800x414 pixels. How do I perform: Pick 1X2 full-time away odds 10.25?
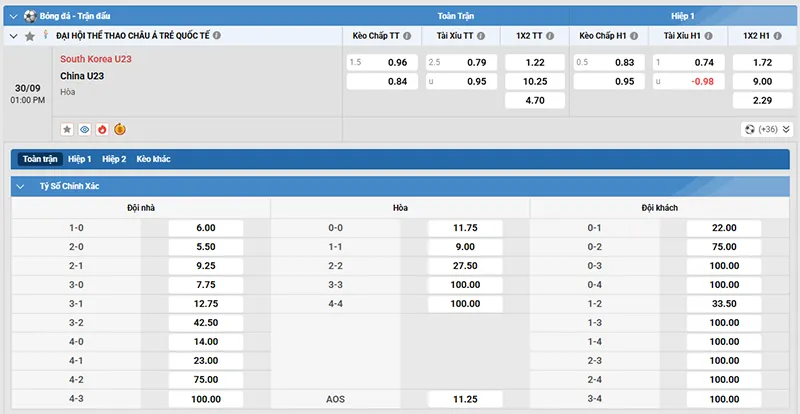pos(535,82)
